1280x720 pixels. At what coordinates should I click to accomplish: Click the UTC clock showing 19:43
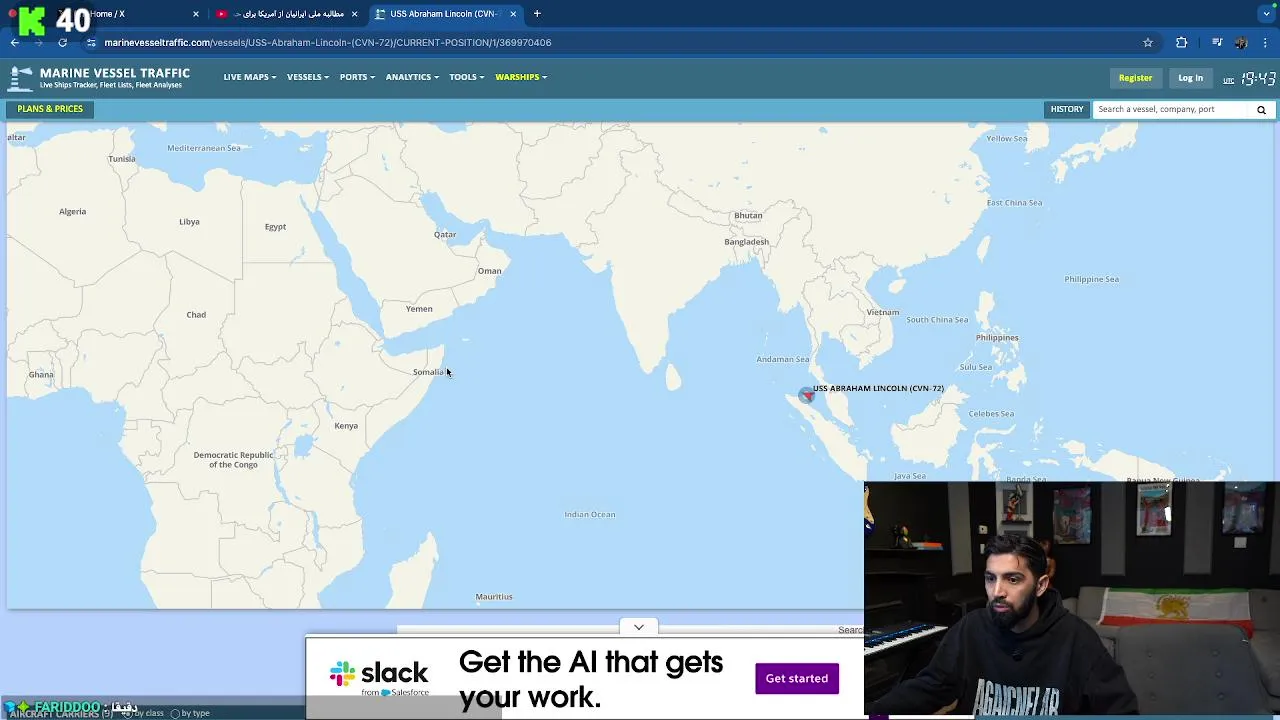(1258, 78)
